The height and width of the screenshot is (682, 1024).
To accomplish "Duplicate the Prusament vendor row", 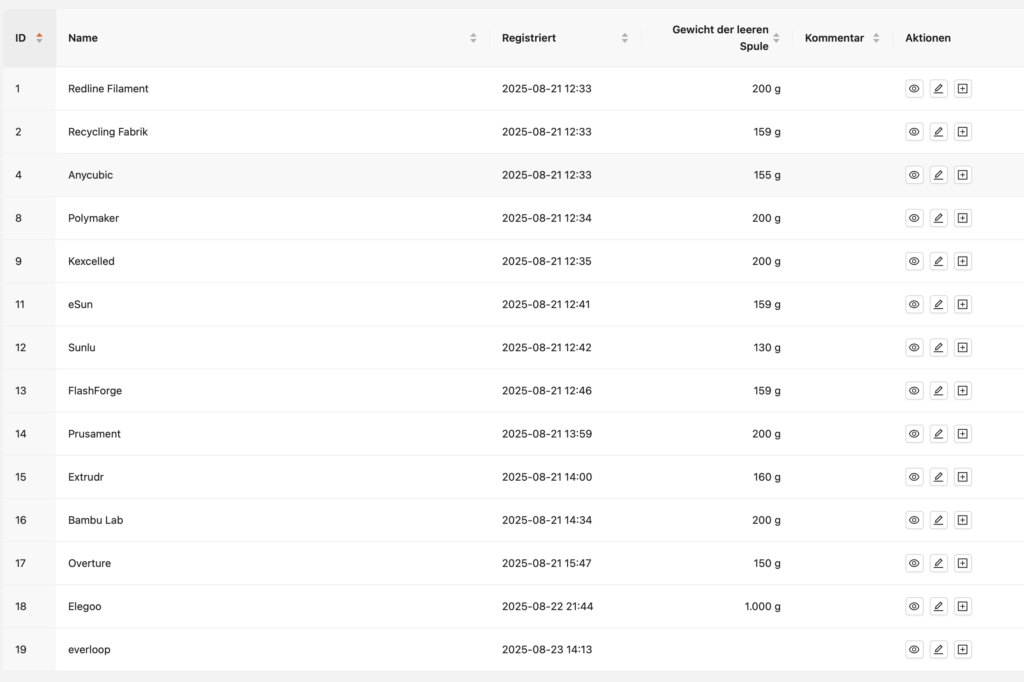I will (x=962, y=434).
